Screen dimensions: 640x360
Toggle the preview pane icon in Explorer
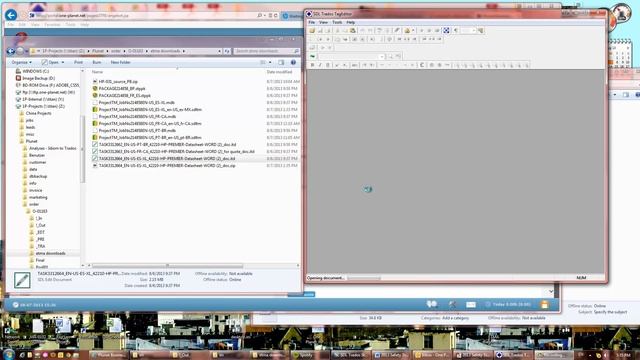pos(281,62)
